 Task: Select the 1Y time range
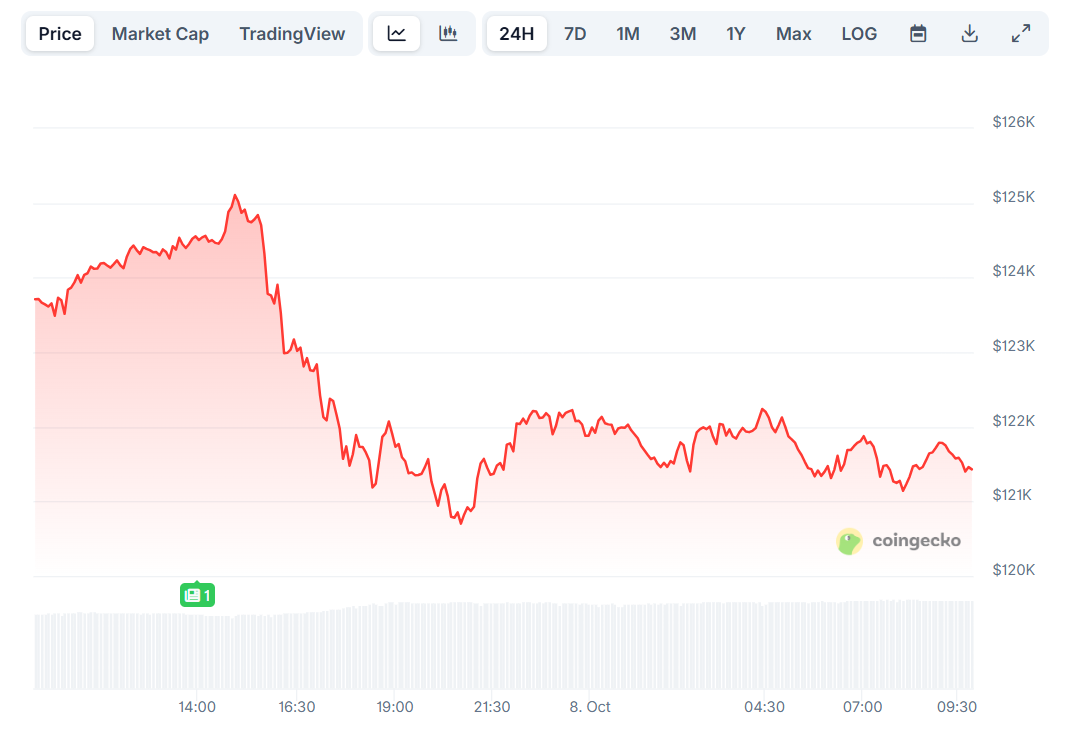click(735, 33)
